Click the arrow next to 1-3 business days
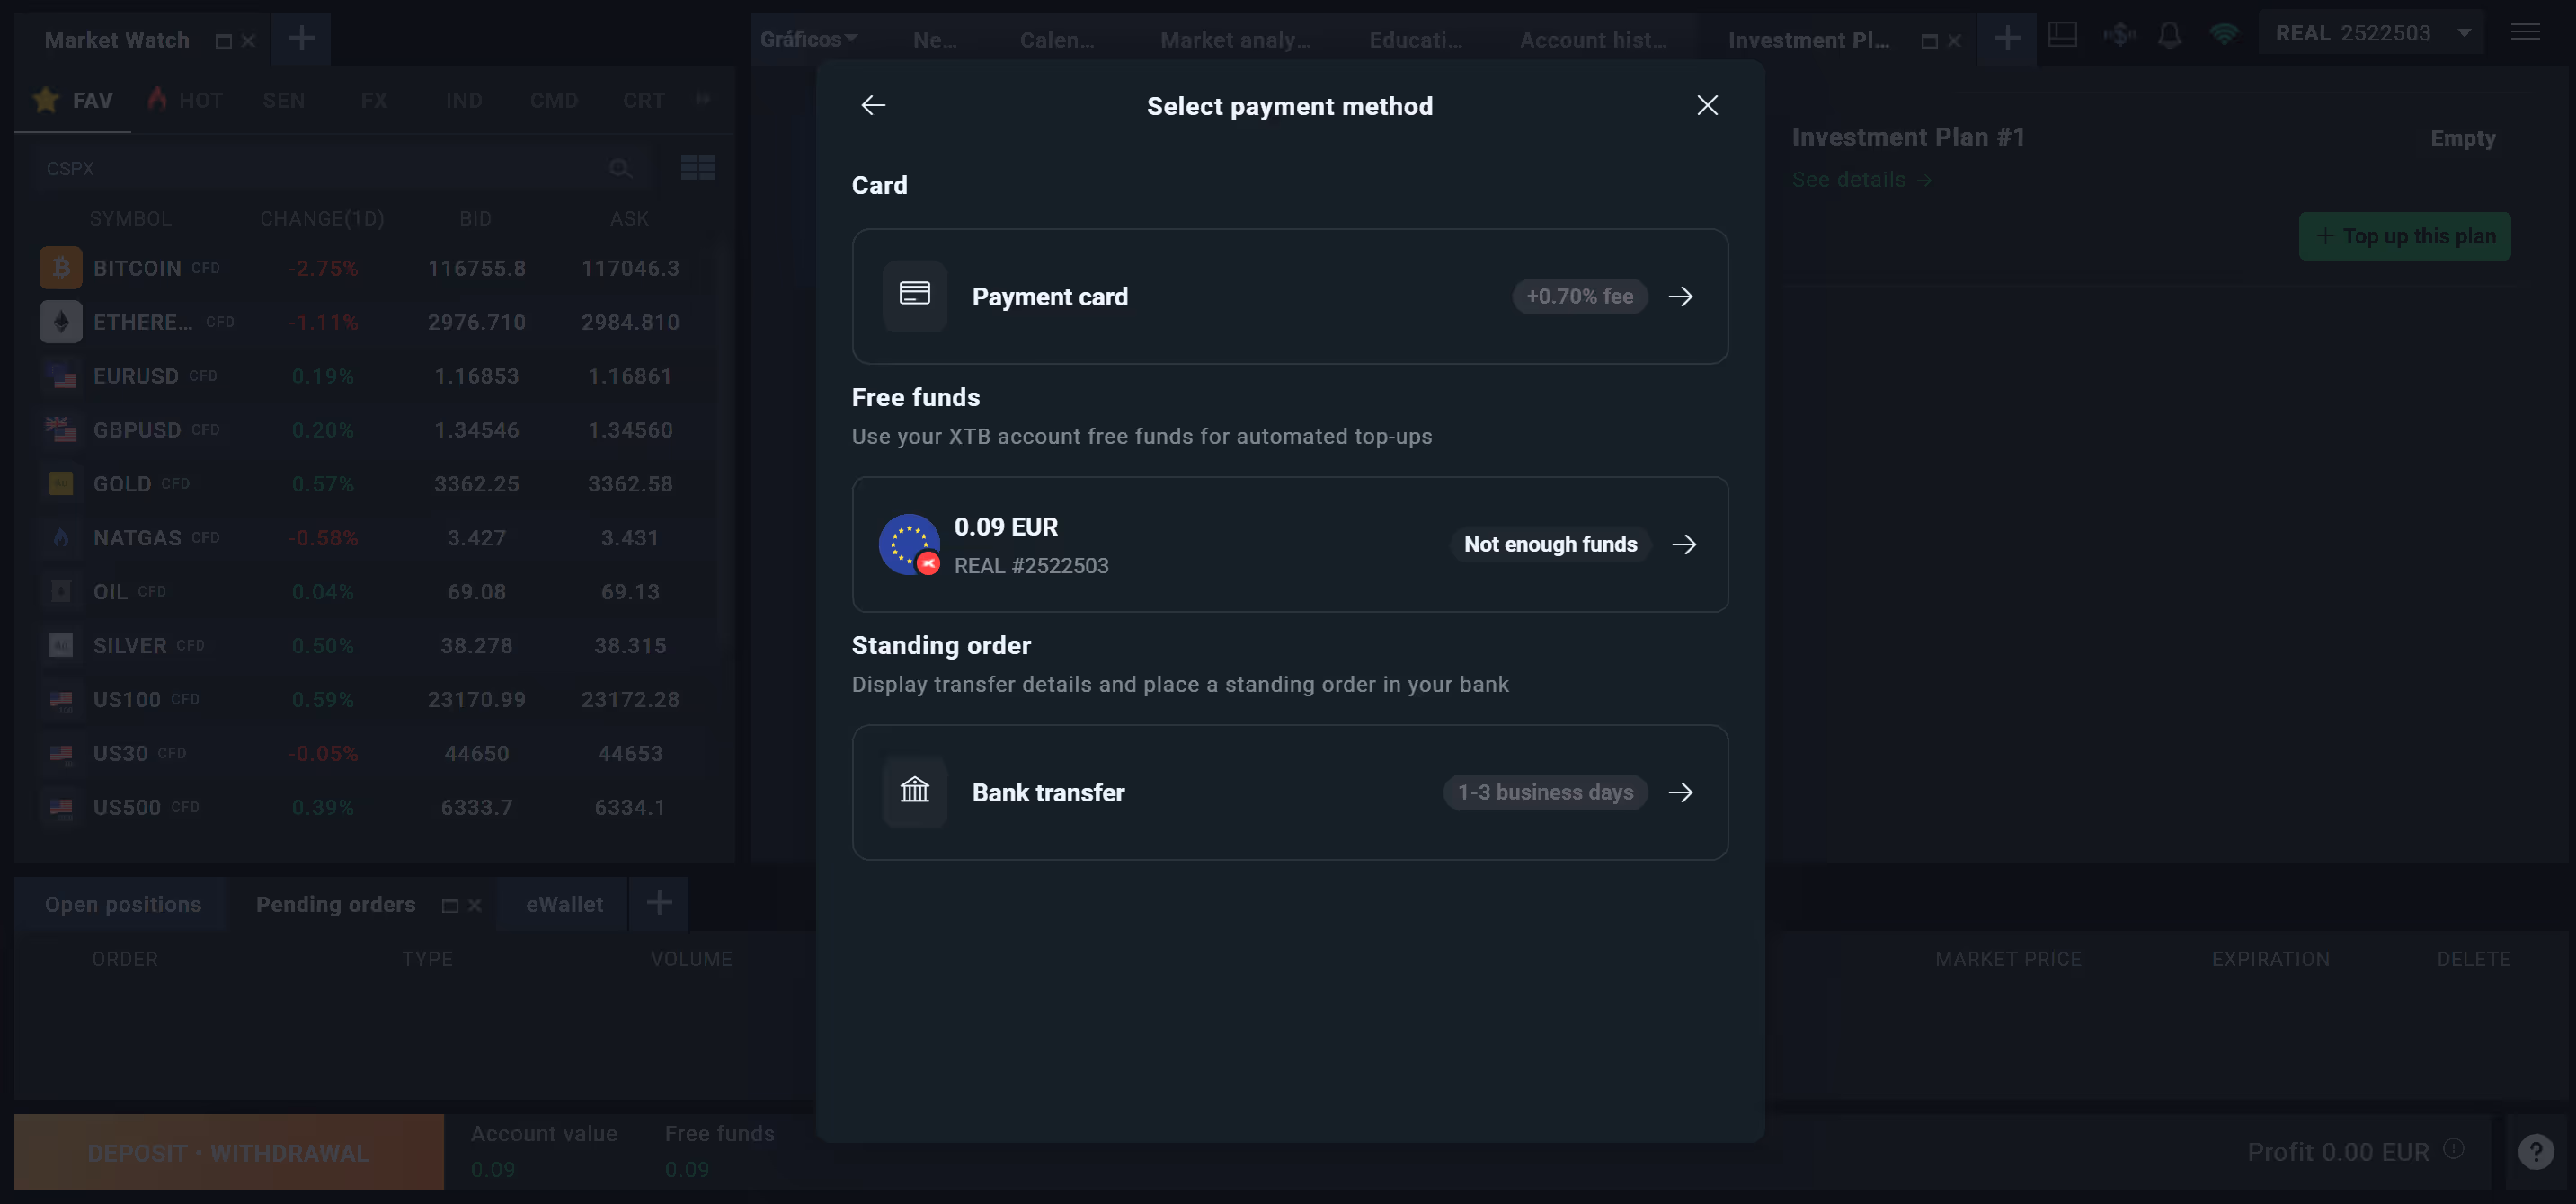This screenshot has width=2576, height=1204. pos(1680,792)
